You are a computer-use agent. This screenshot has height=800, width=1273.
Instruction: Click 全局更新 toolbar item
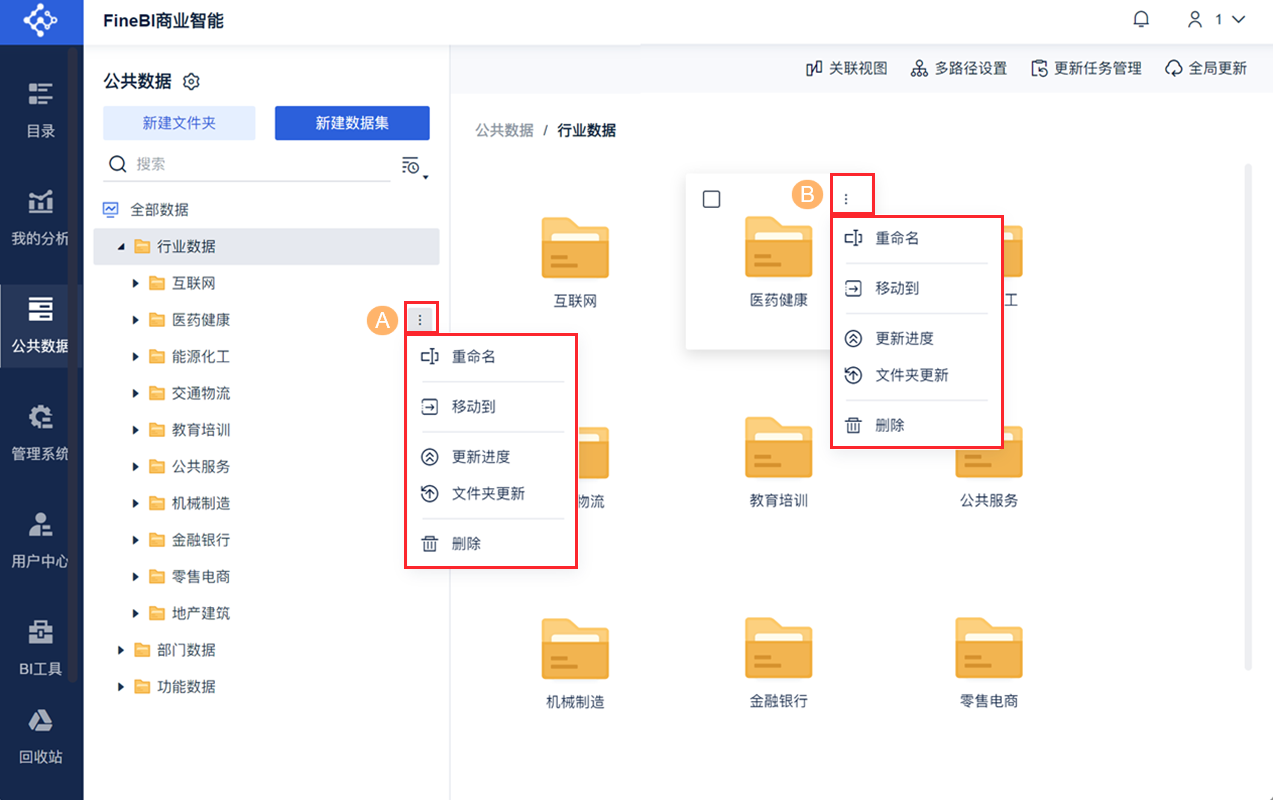[x=1205, y=69]
